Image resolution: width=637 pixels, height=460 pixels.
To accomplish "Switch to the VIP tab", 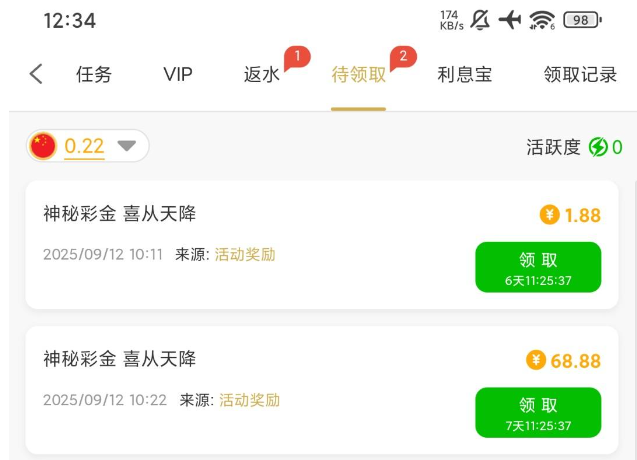I will (x=178, y=75).
